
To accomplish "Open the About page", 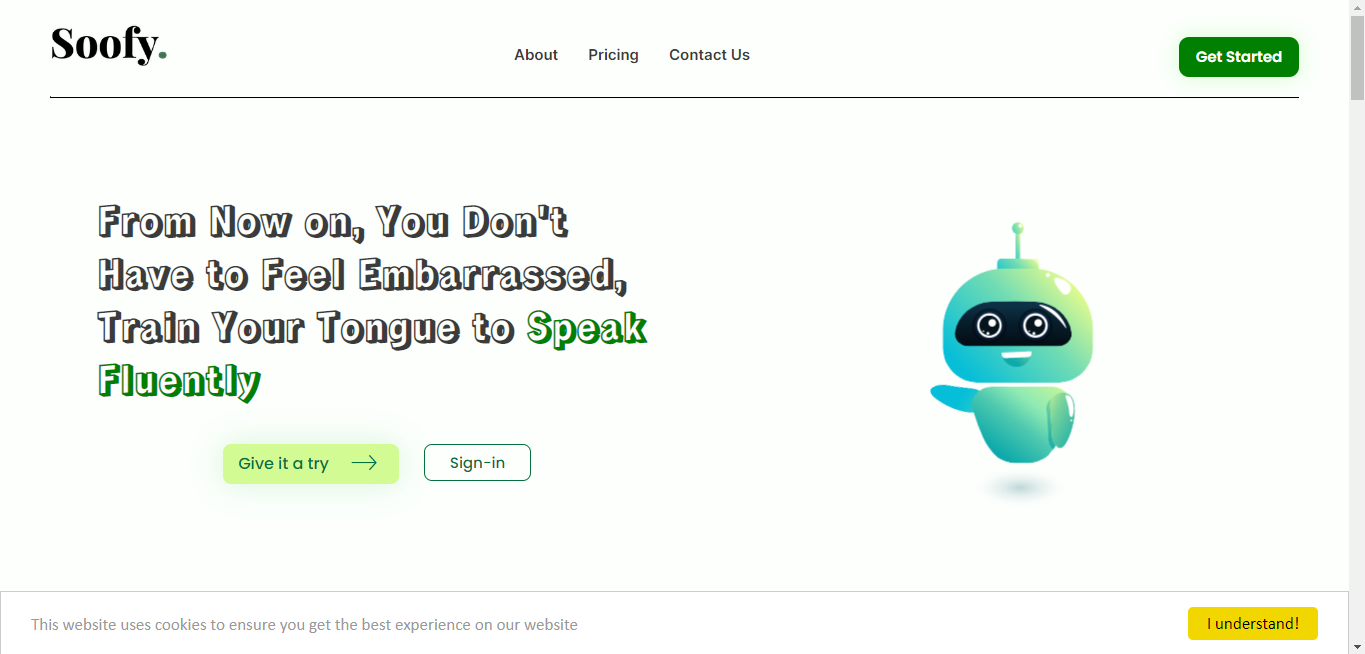I will (x=536, y=55).
